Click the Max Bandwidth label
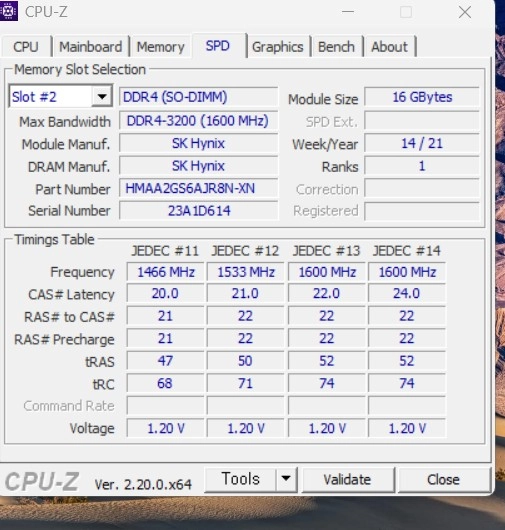The width and height of the screenshot is (505, 530). [x=65, y=122]
